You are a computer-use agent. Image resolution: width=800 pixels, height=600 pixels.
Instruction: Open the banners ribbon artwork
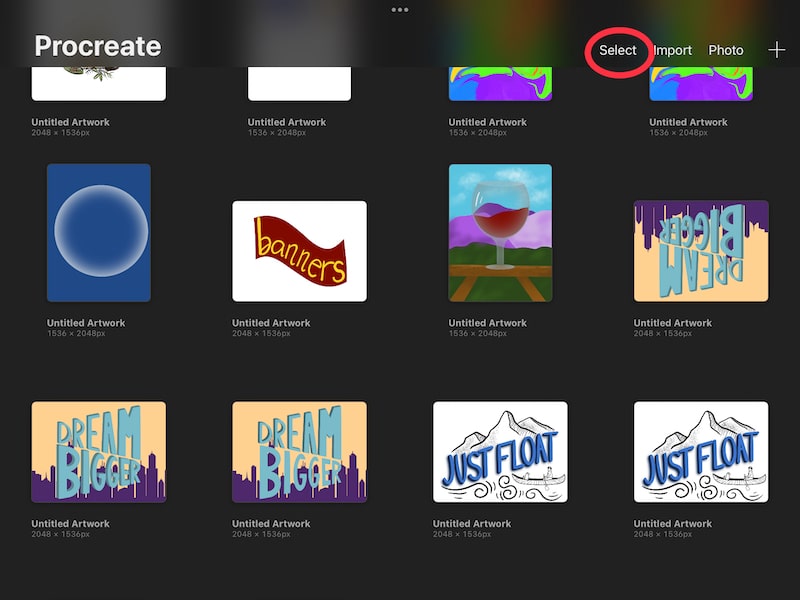[299, 251]
